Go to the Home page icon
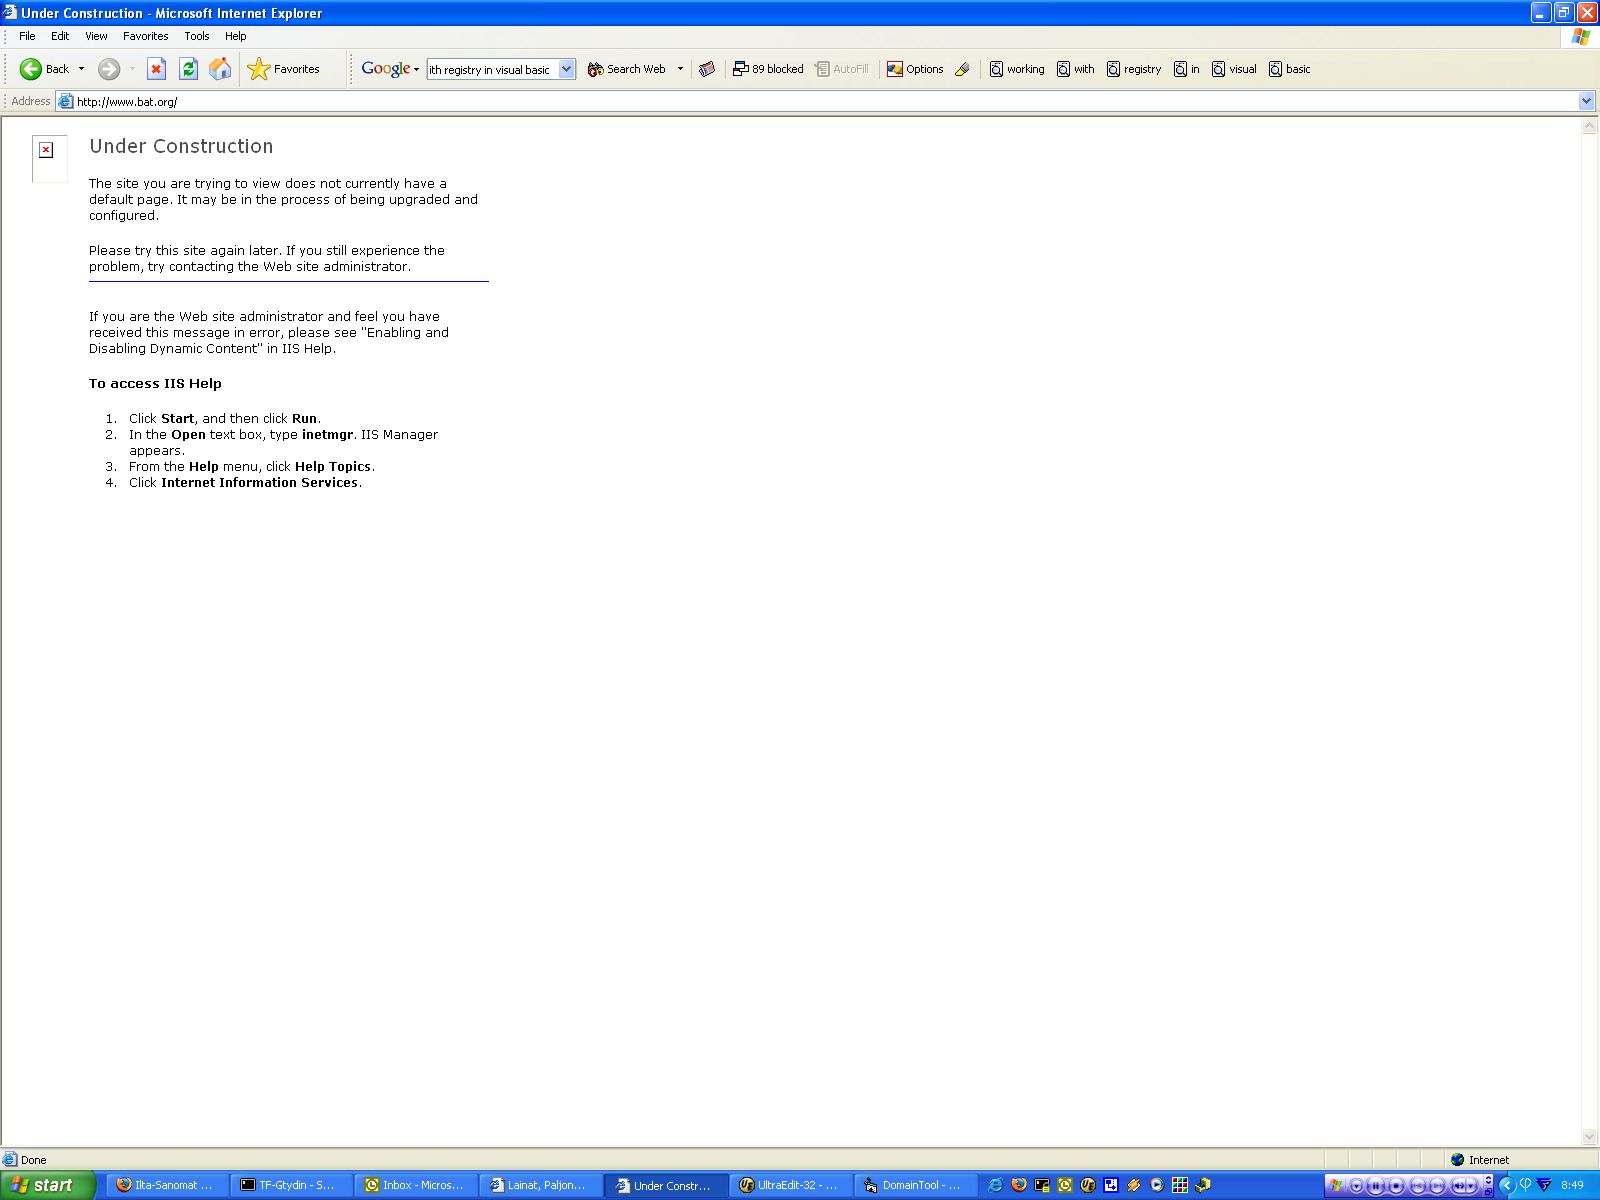The image size is (1600, 1200). pos(220,69)
